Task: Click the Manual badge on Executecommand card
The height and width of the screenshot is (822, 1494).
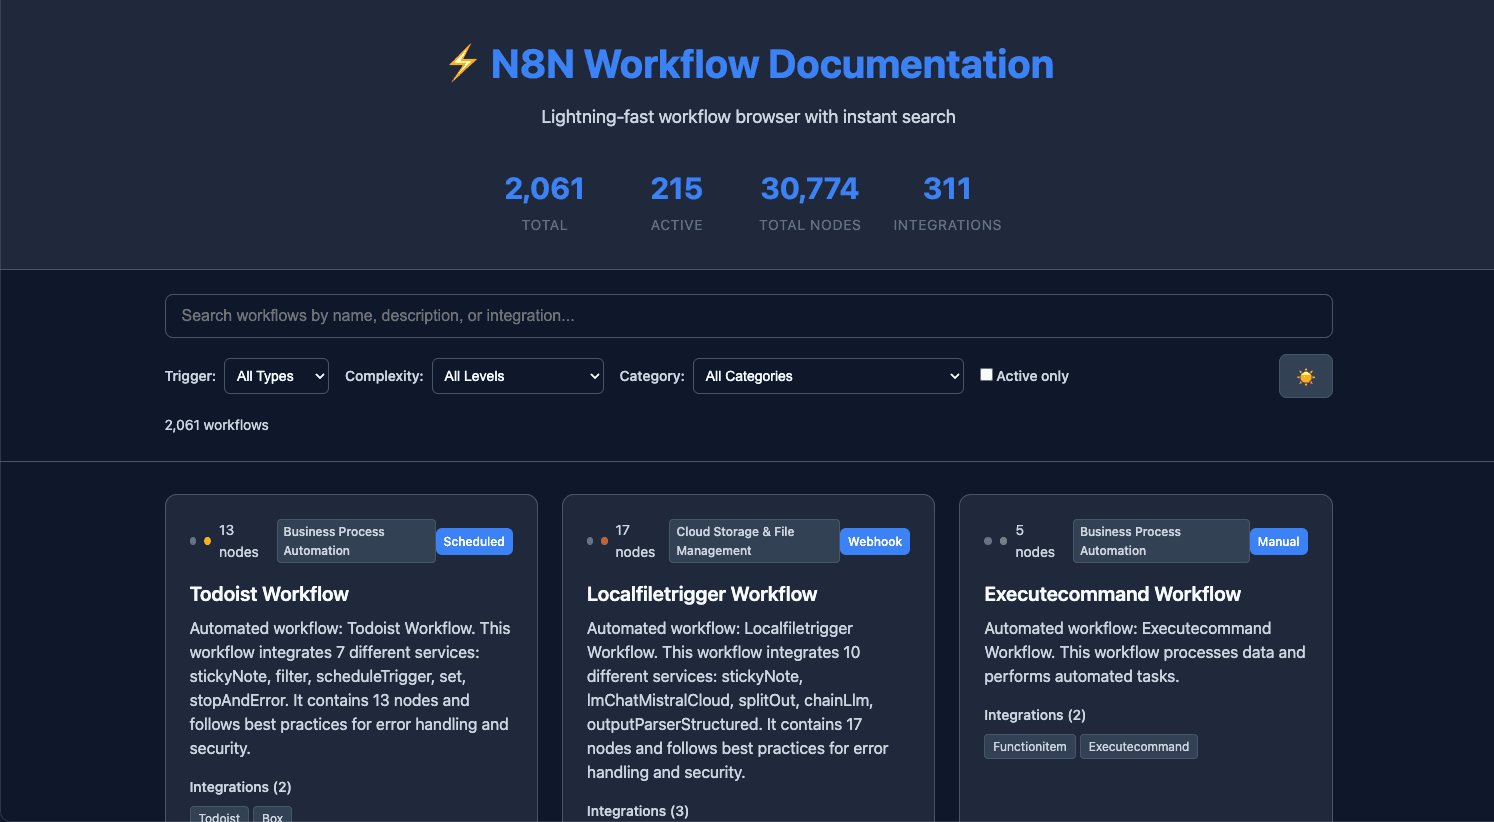Action: pos(1278,541)
